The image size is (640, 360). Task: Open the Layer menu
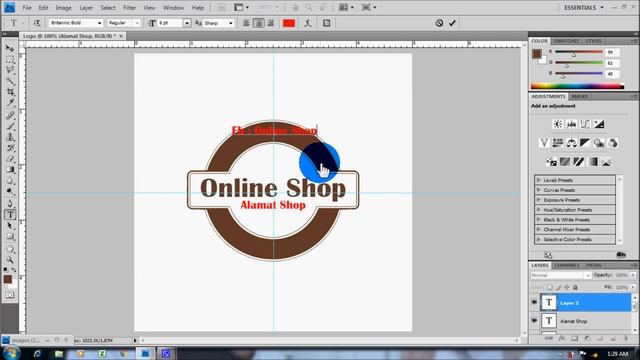pyautogui.click(x=86, y=8)
